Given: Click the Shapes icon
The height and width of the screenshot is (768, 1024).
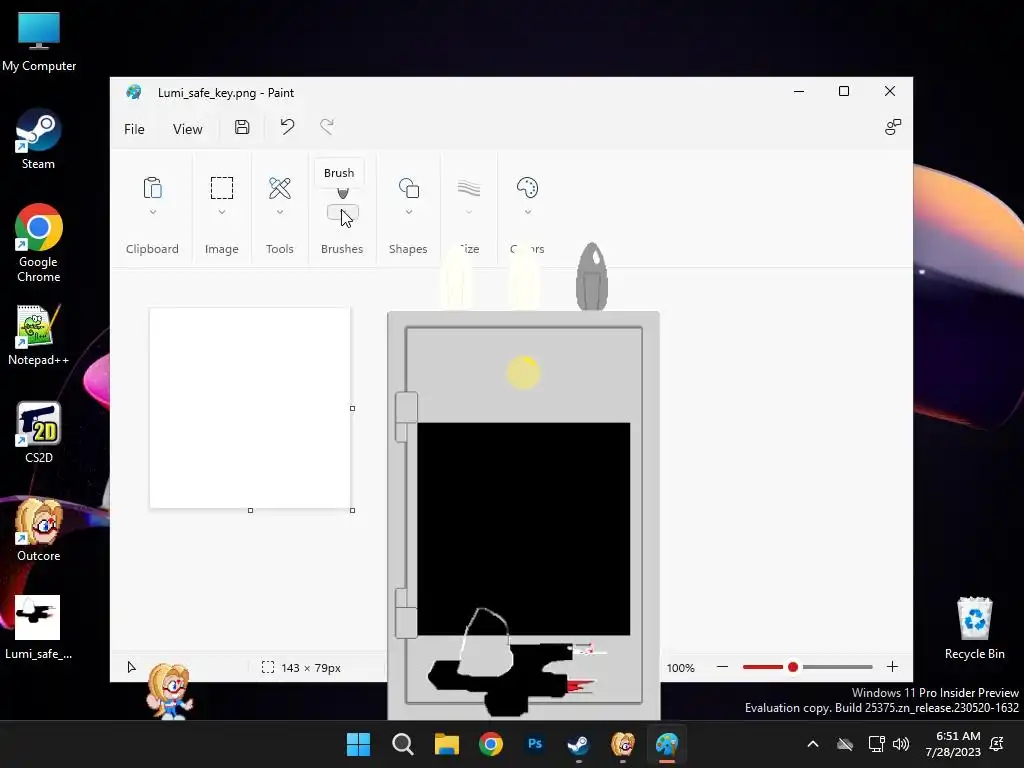Looking at the screenshot, I should (409, 188).
